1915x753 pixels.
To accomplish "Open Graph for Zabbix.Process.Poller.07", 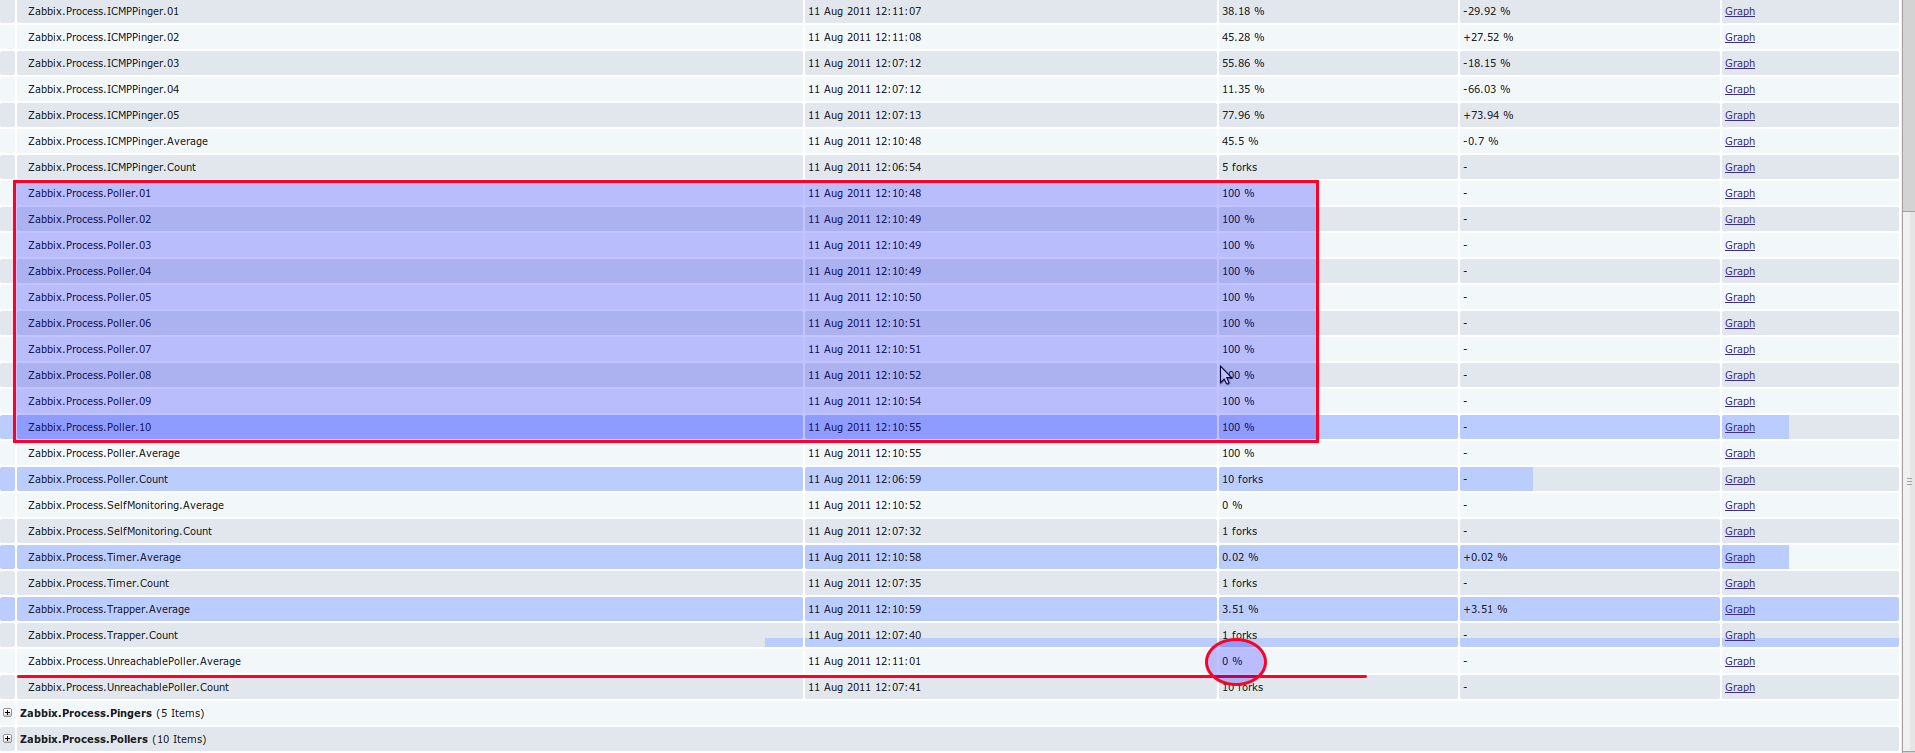I will pos(1739,349).
